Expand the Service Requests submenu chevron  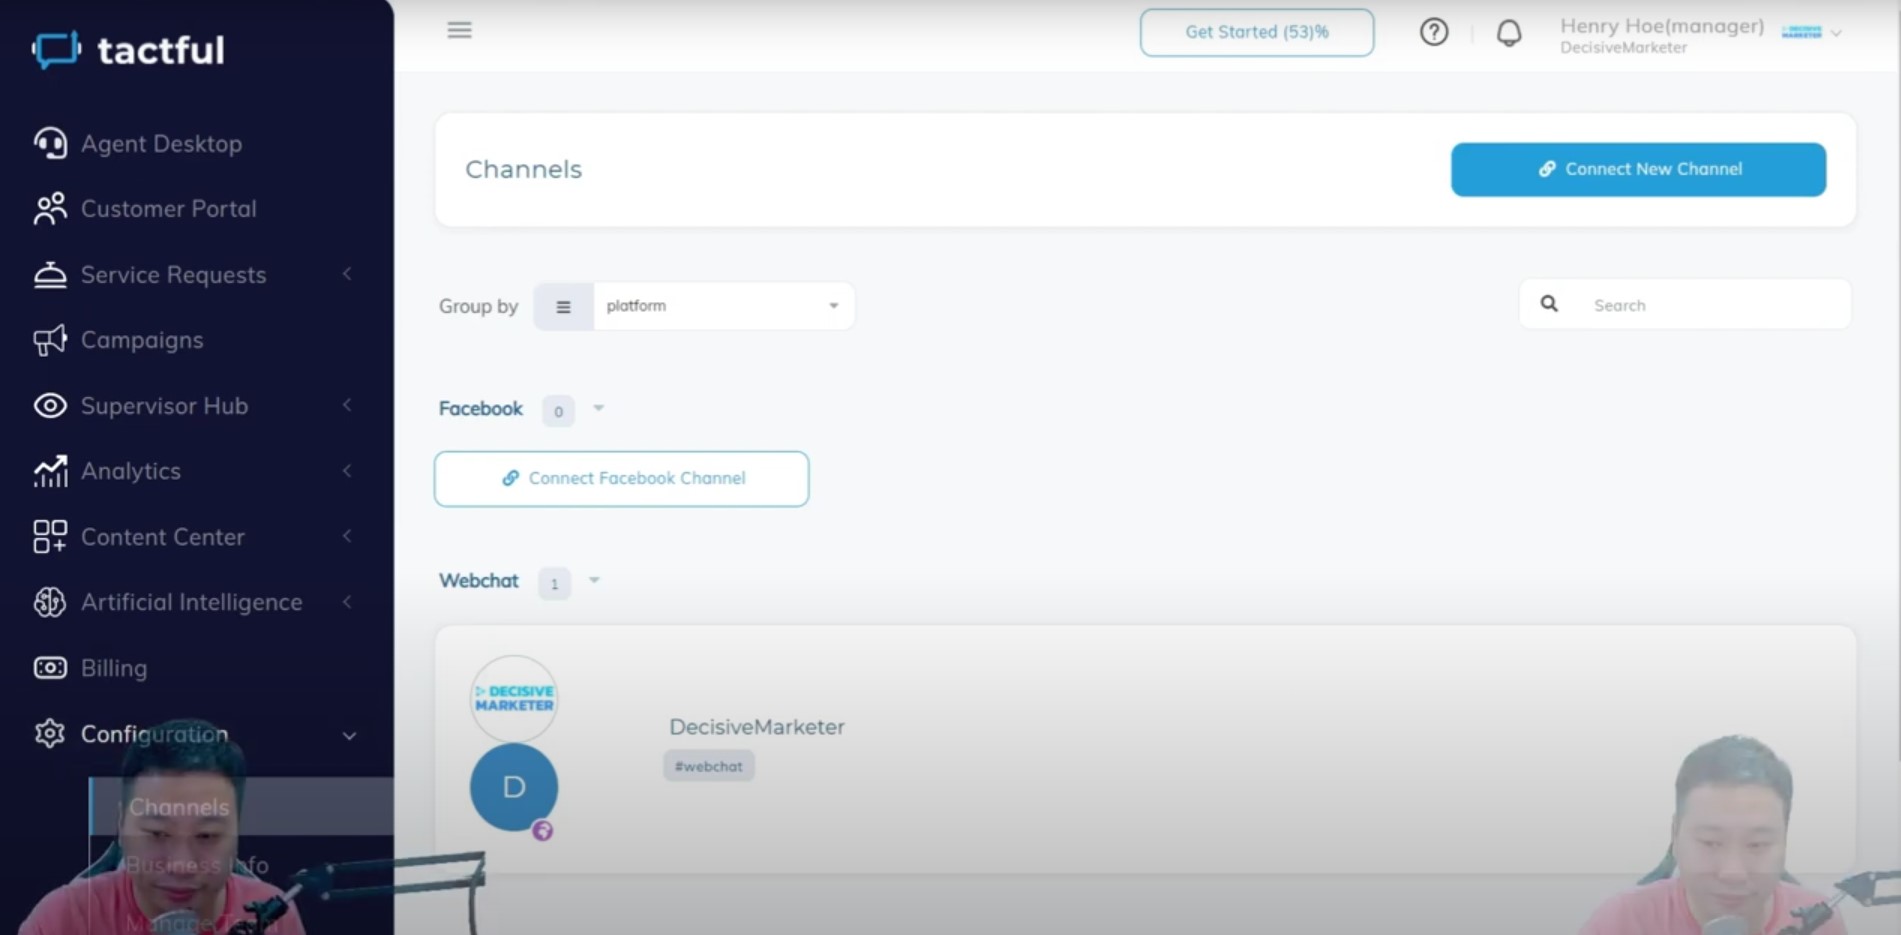[347, 274]
